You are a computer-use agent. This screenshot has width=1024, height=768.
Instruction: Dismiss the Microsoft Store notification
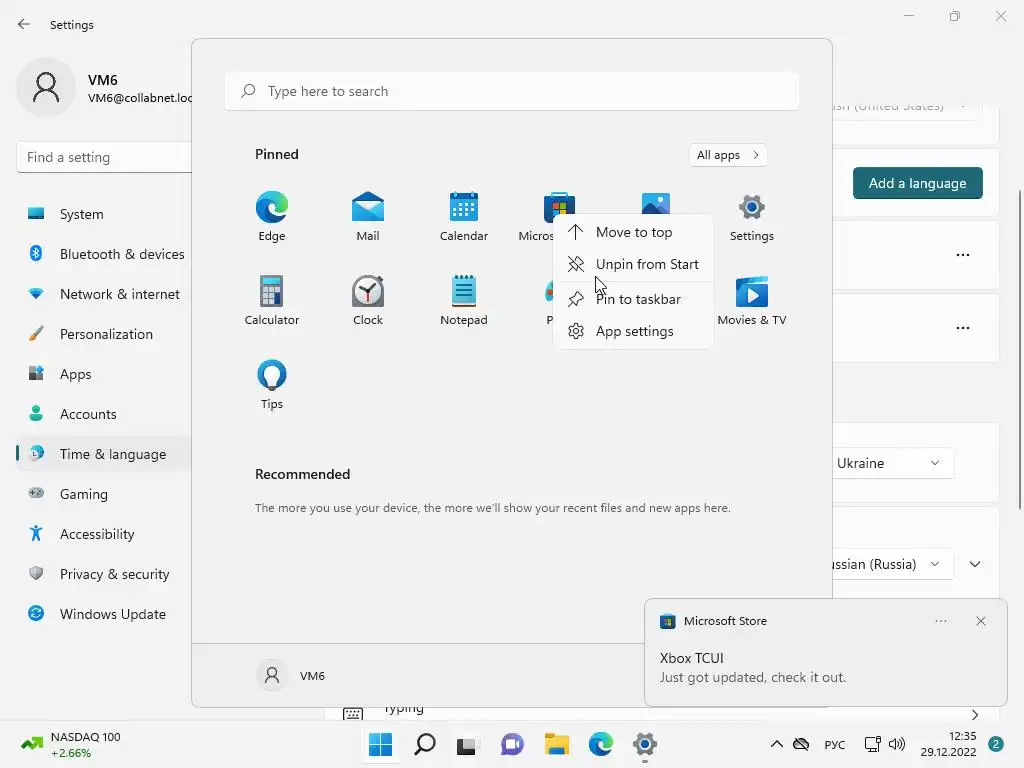coord(980,621)
